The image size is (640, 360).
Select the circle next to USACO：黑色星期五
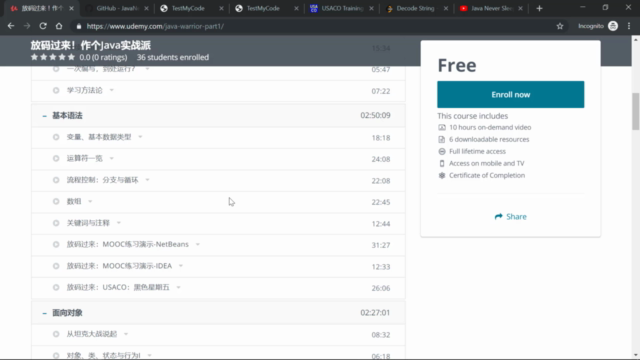tap(56, 287)
